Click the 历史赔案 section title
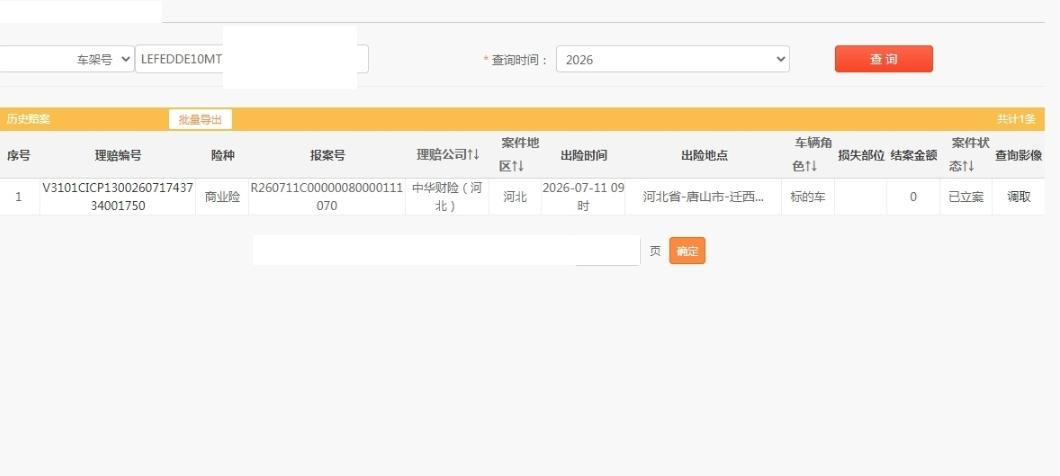 tap(28, 119)
